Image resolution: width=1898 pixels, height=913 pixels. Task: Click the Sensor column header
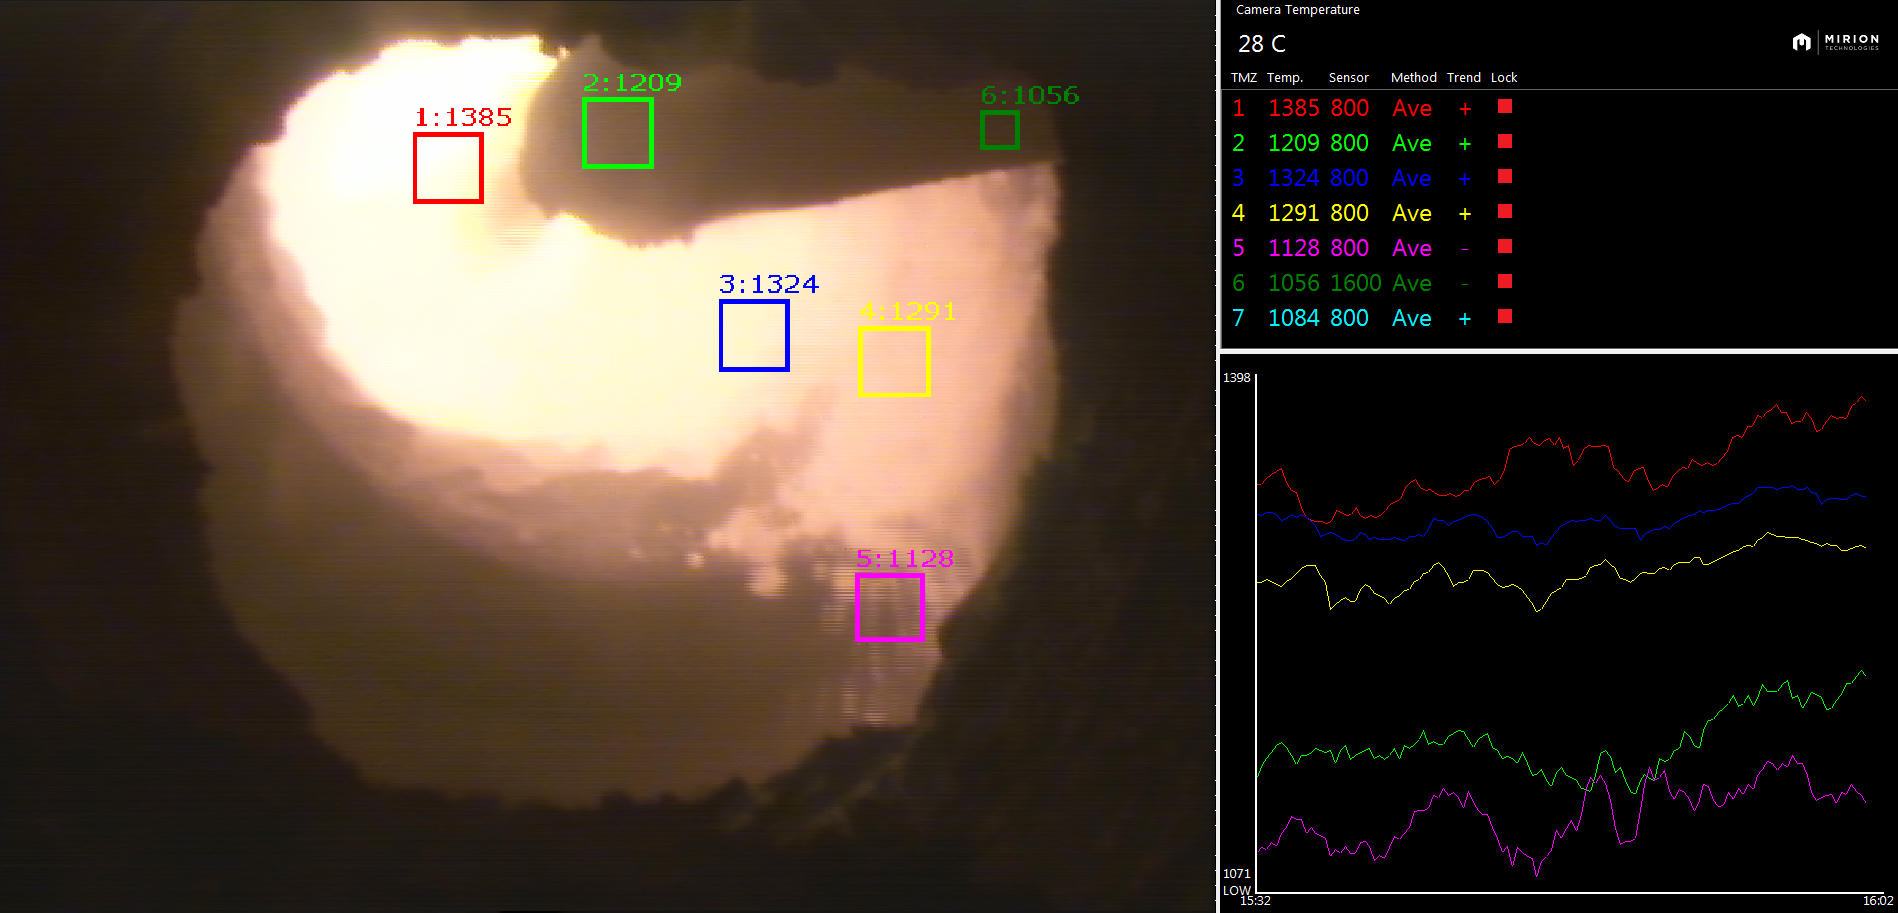(1349, 78)
